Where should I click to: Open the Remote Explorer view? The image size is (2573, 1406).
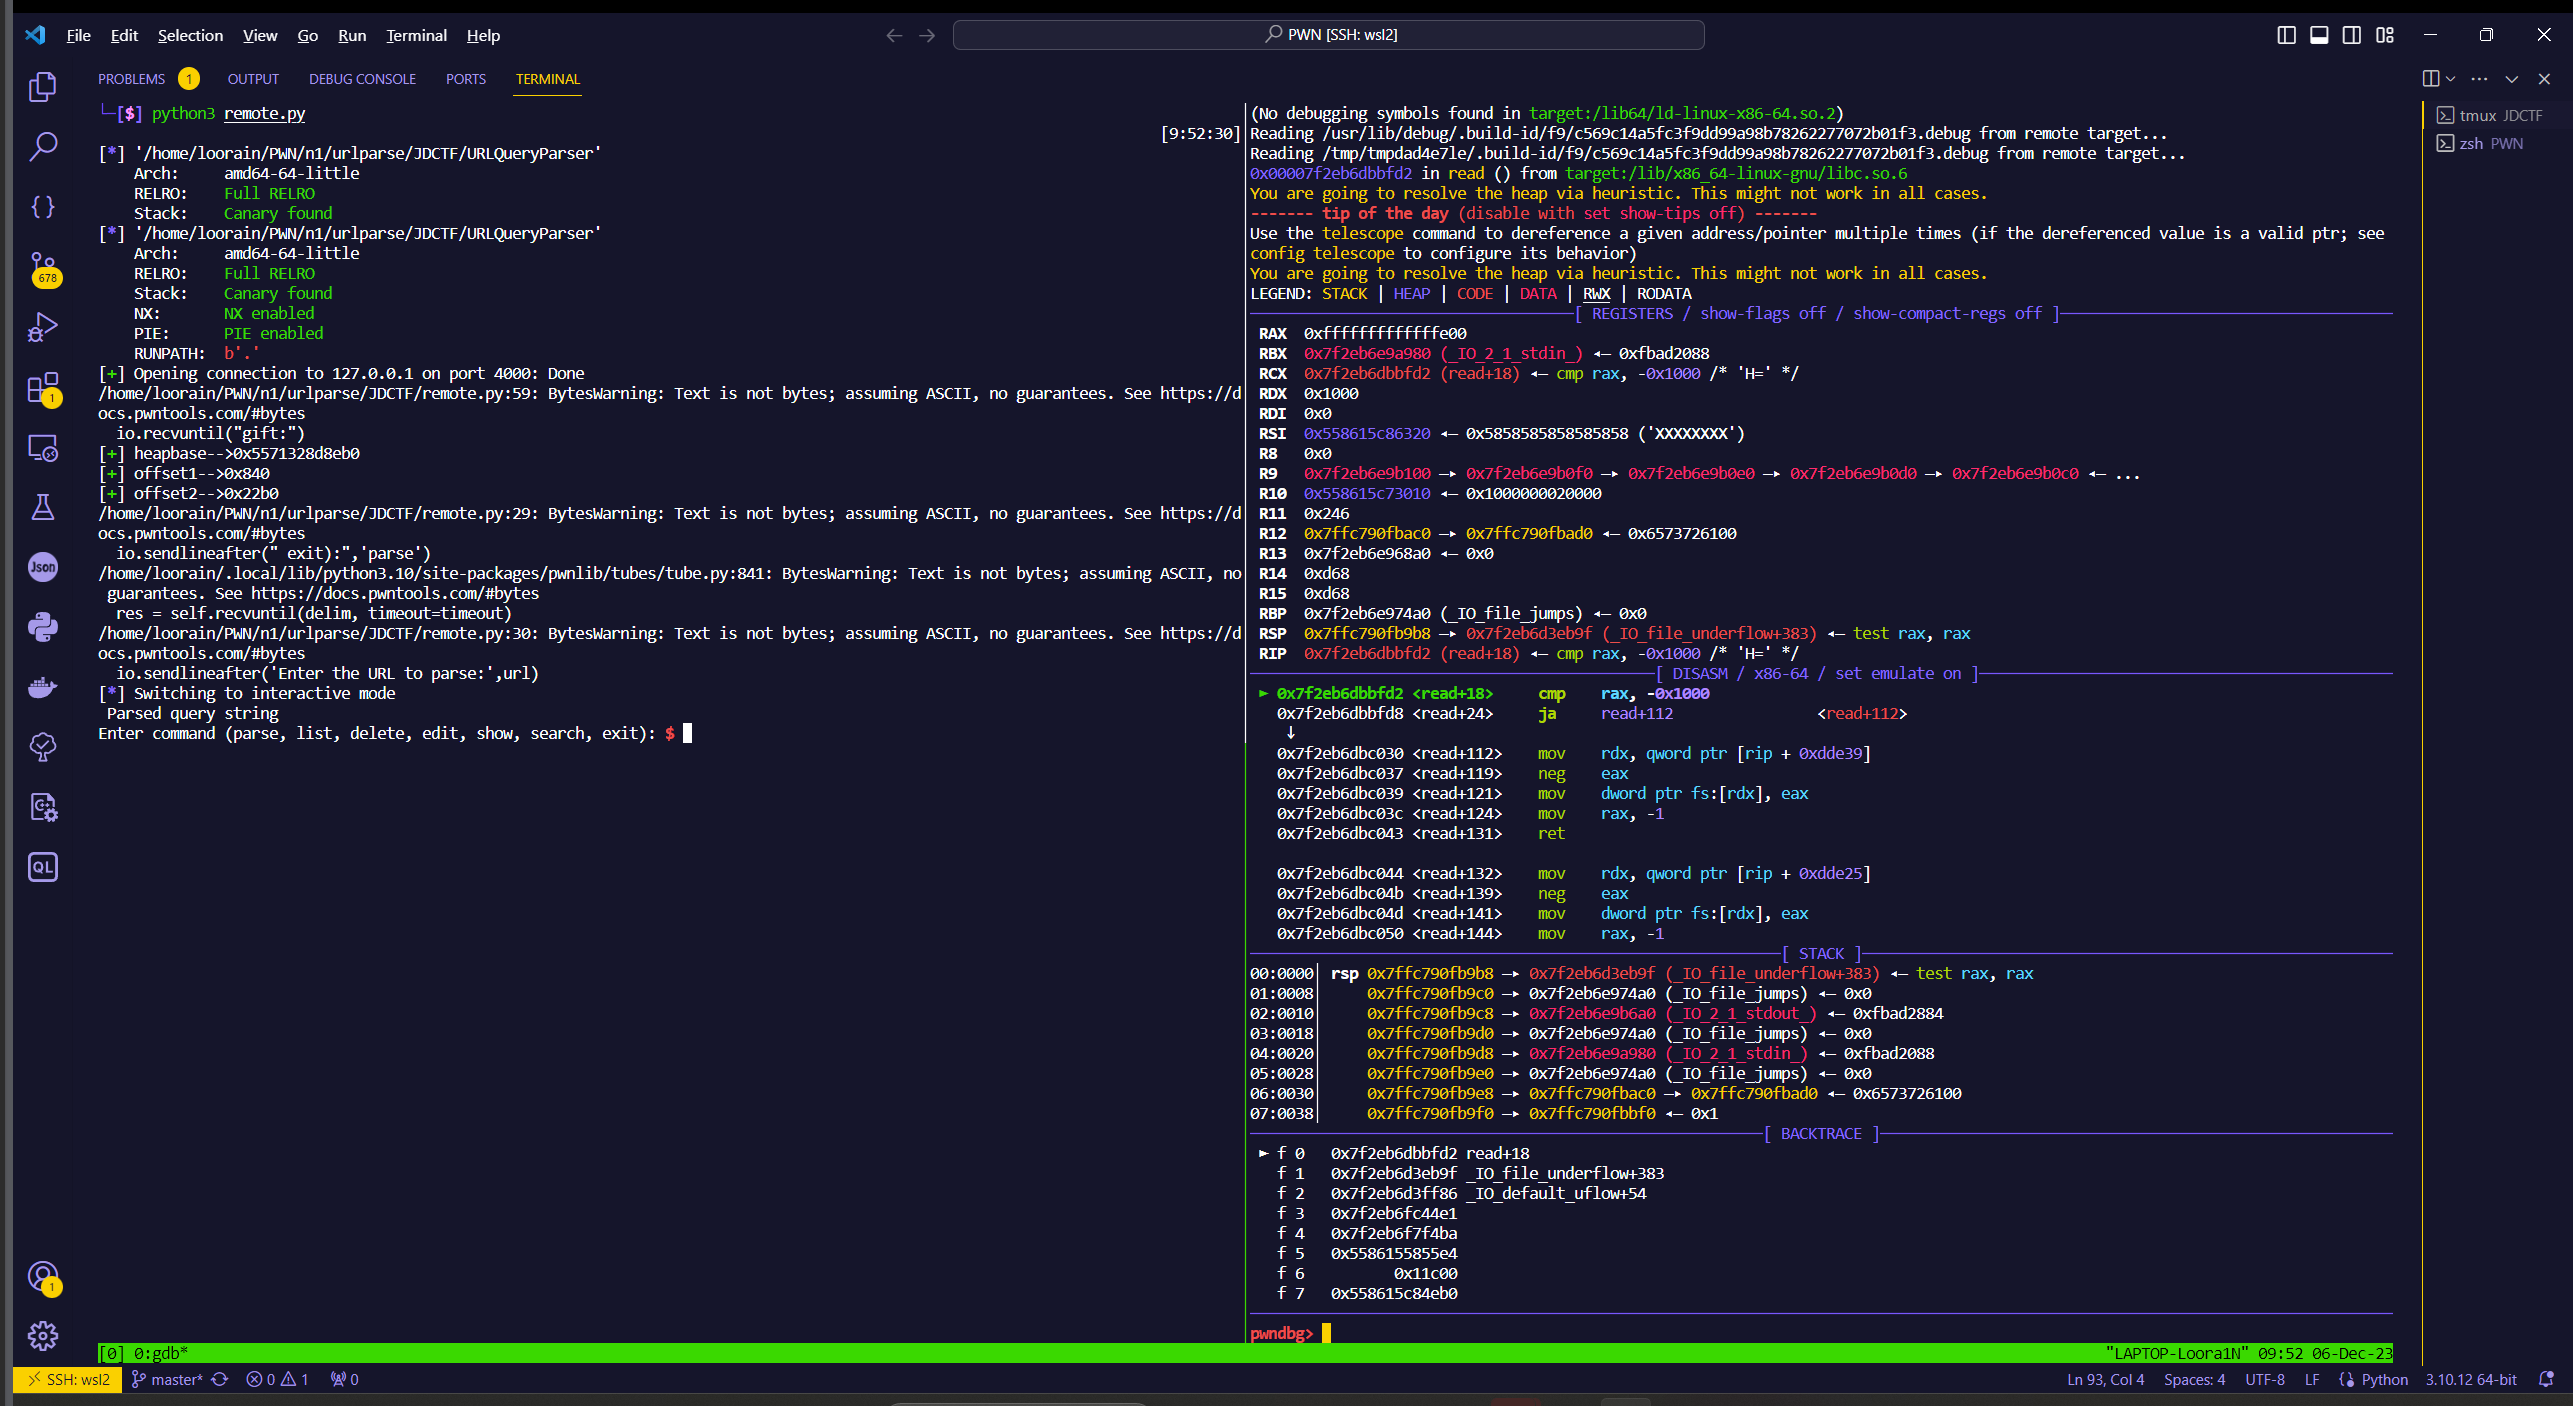point(43,447)
